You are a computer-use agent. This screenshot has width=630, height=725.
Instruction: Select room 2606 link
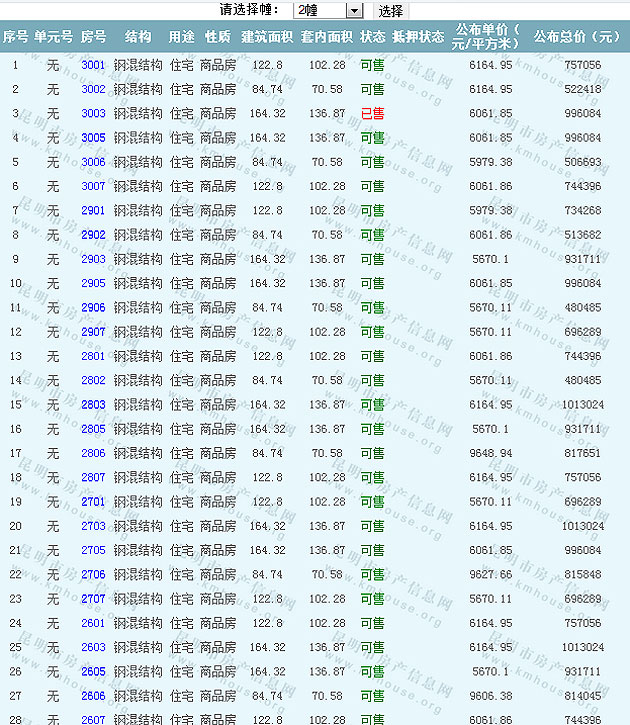point(93,696)
